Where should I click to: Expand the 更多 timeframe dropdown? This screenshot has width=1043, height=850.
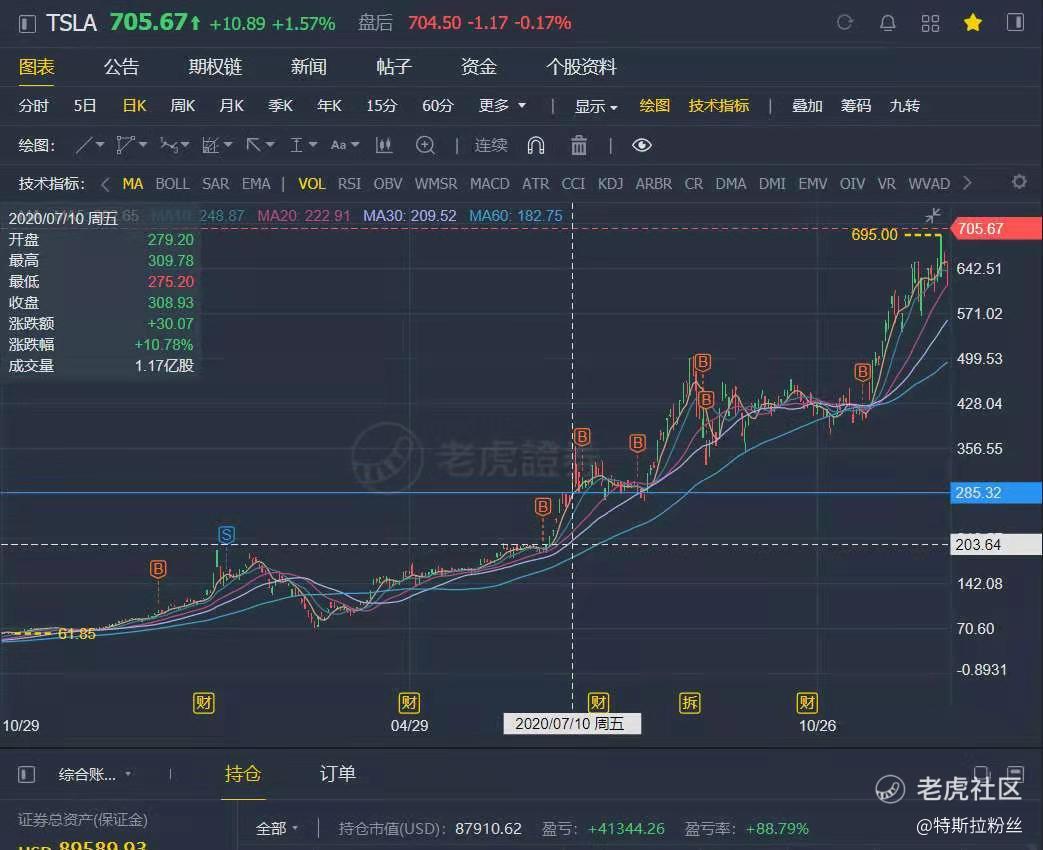502,106
